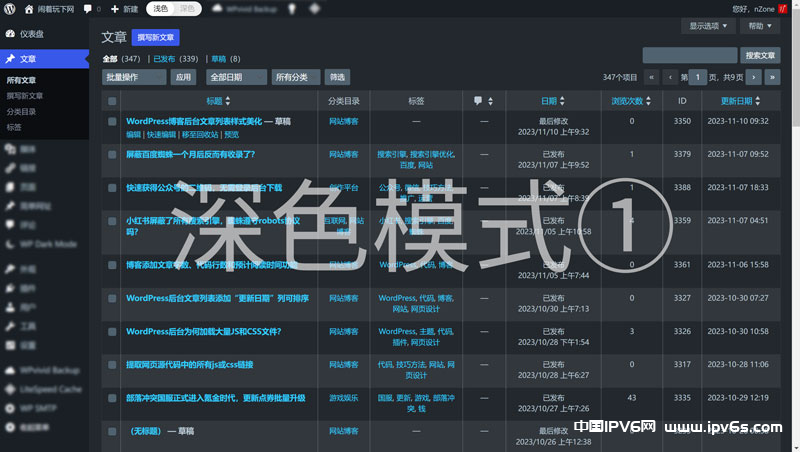Click the current page number field
Viewport: 800px width, 452px height.
pos(697,77)
